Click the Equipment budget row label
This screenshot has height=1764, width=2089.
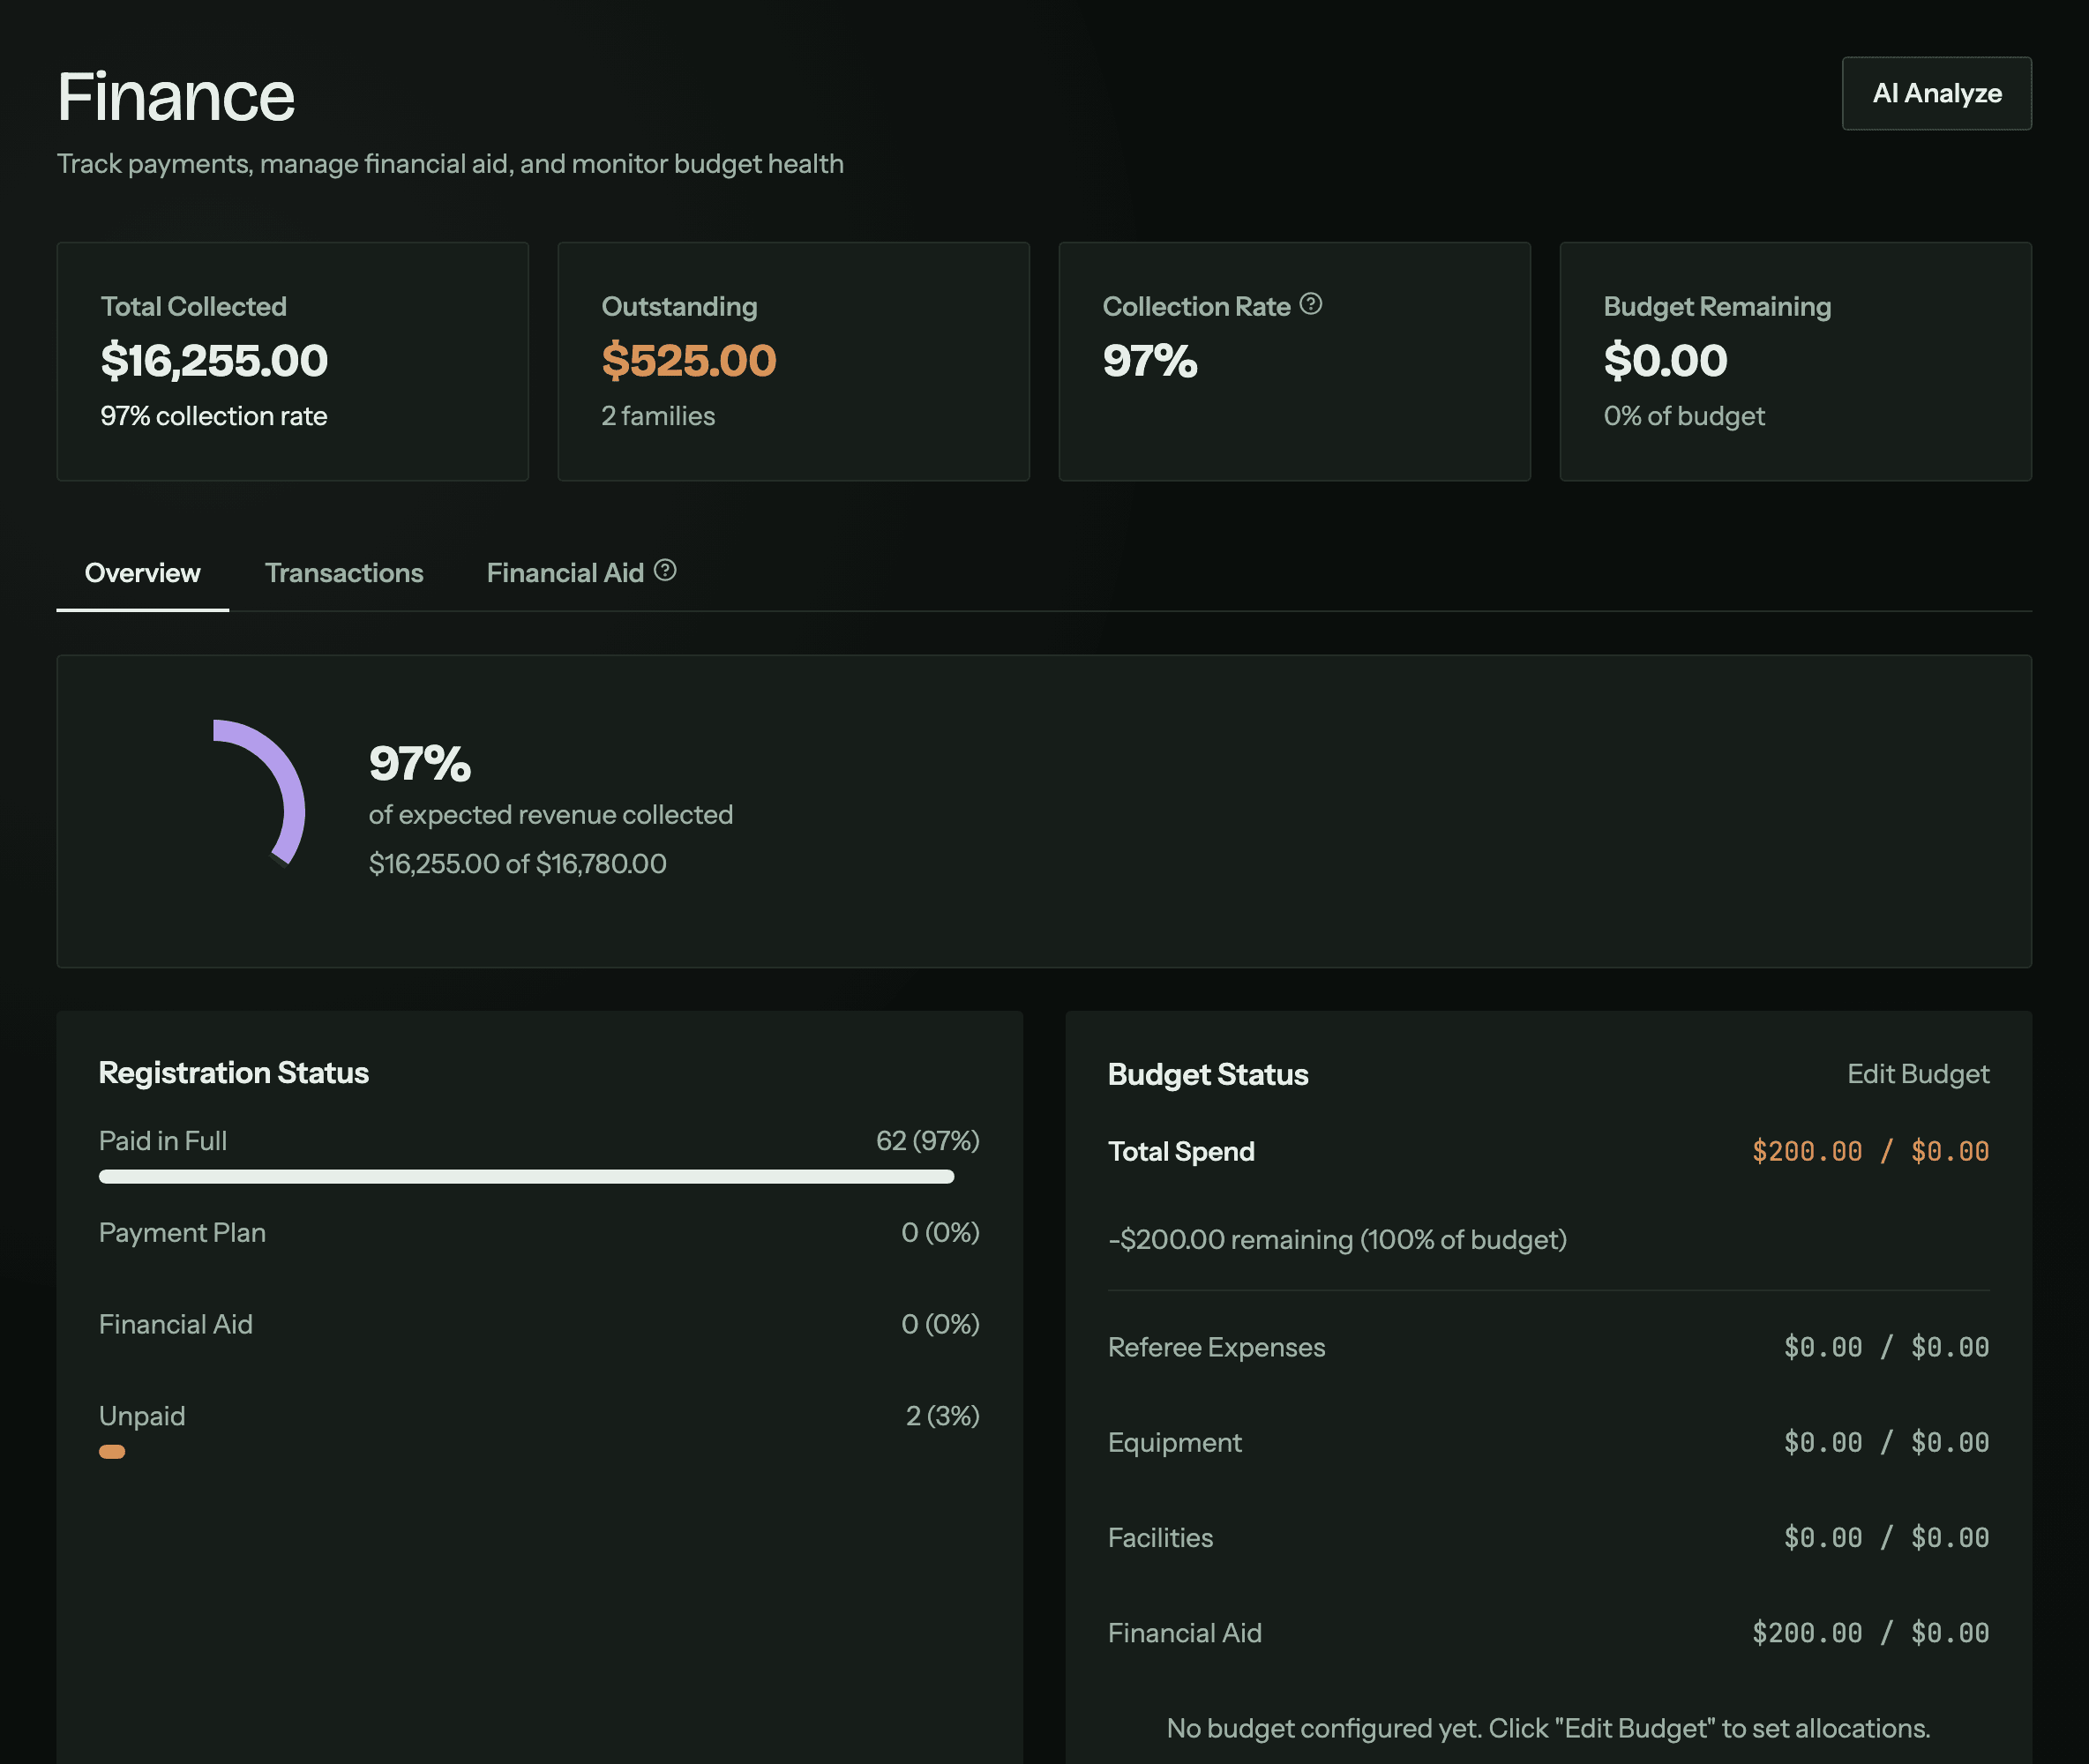pyautogui.click(x=1174, y=1443)
